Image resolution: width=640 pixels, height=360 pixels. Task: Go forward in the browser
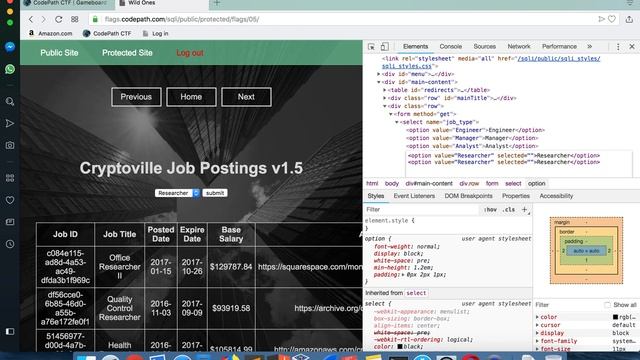click(44, 19)
